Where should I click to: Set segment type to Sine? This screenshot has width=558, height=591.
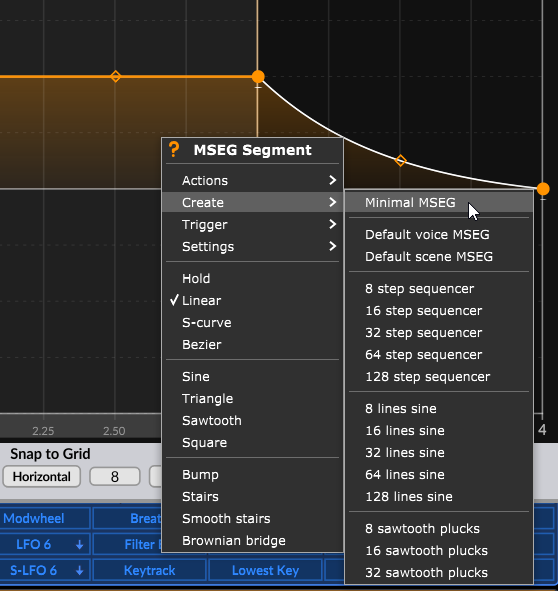pyautogui.click(x=252, y=377)
